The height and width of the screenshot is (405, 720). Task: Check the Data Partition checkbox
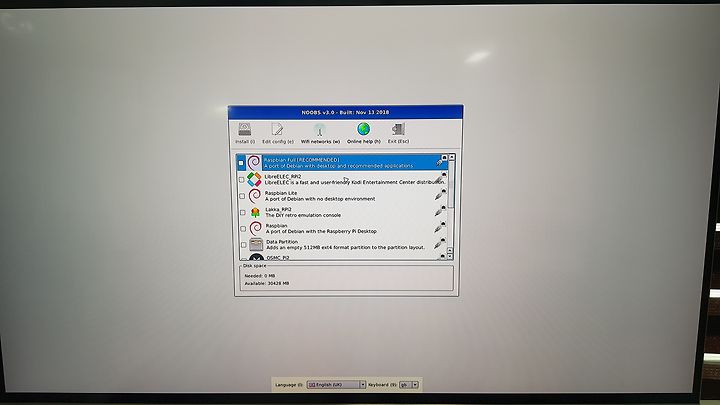click(243, 245)
